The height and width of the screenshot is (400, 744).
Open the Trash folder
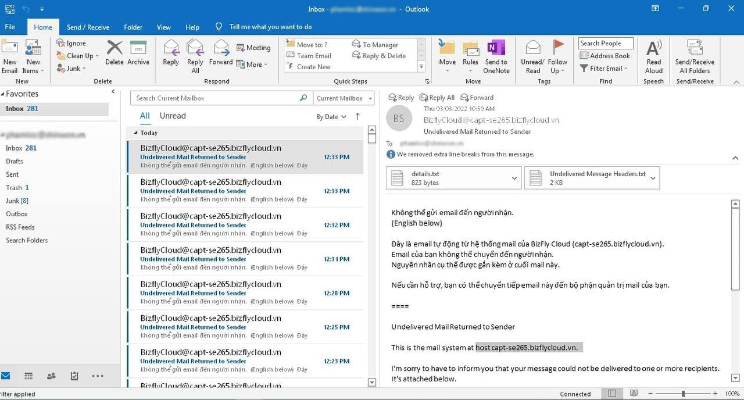17,187
